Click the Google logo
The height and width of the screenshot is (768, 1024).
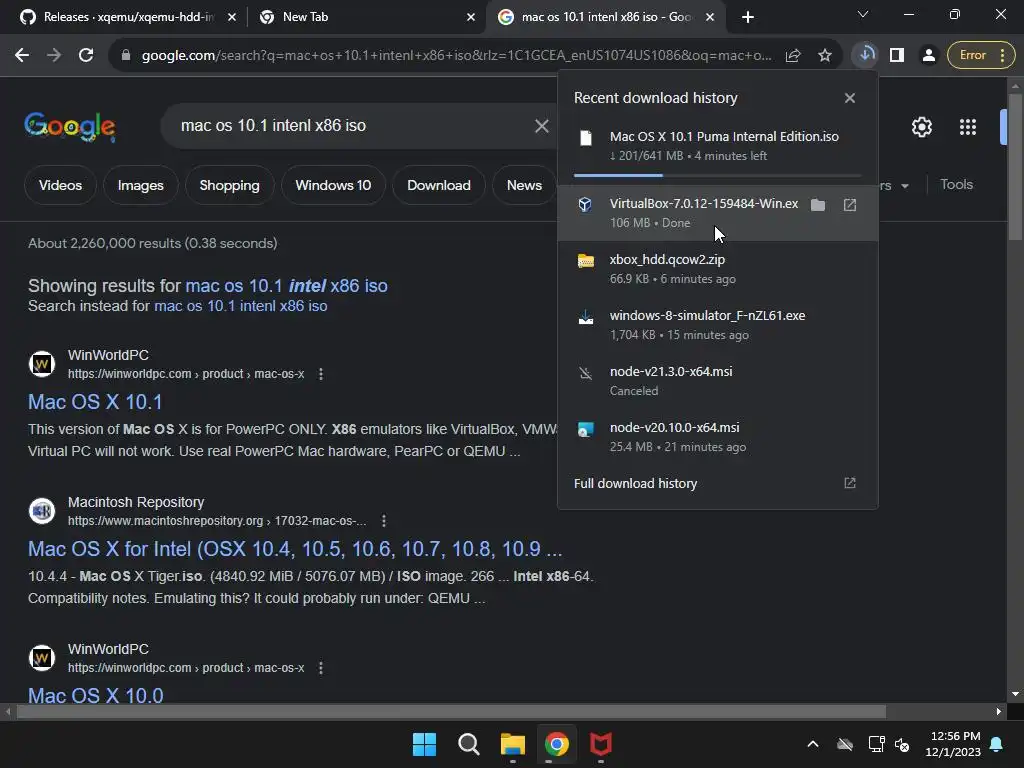[70, 126]
